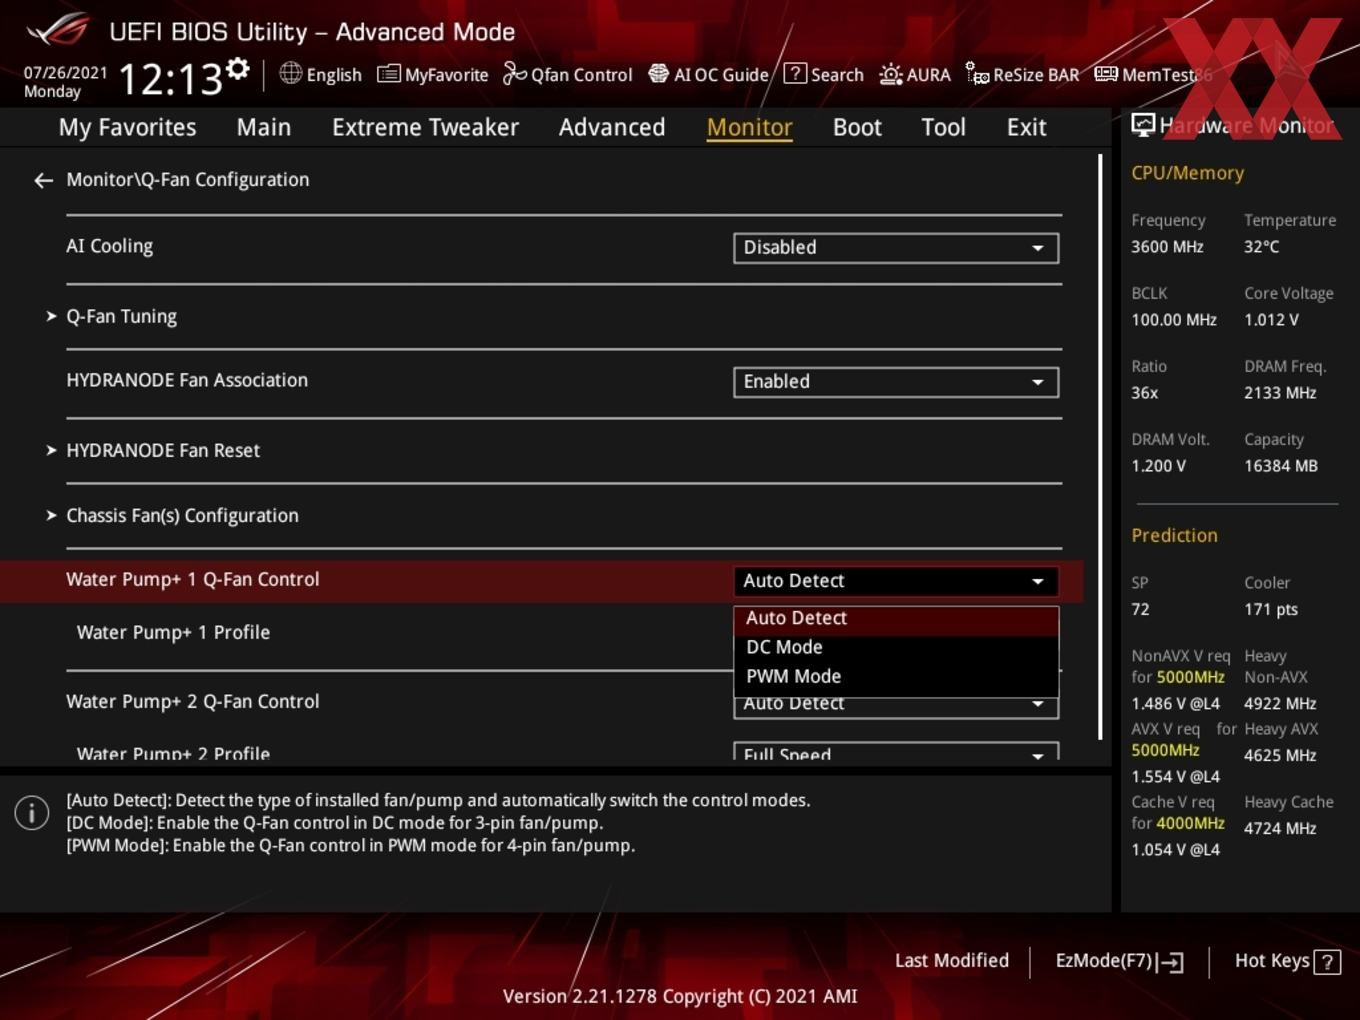
Task: Click the EzMode exit arrow icon
Action: pos(1172,962)
